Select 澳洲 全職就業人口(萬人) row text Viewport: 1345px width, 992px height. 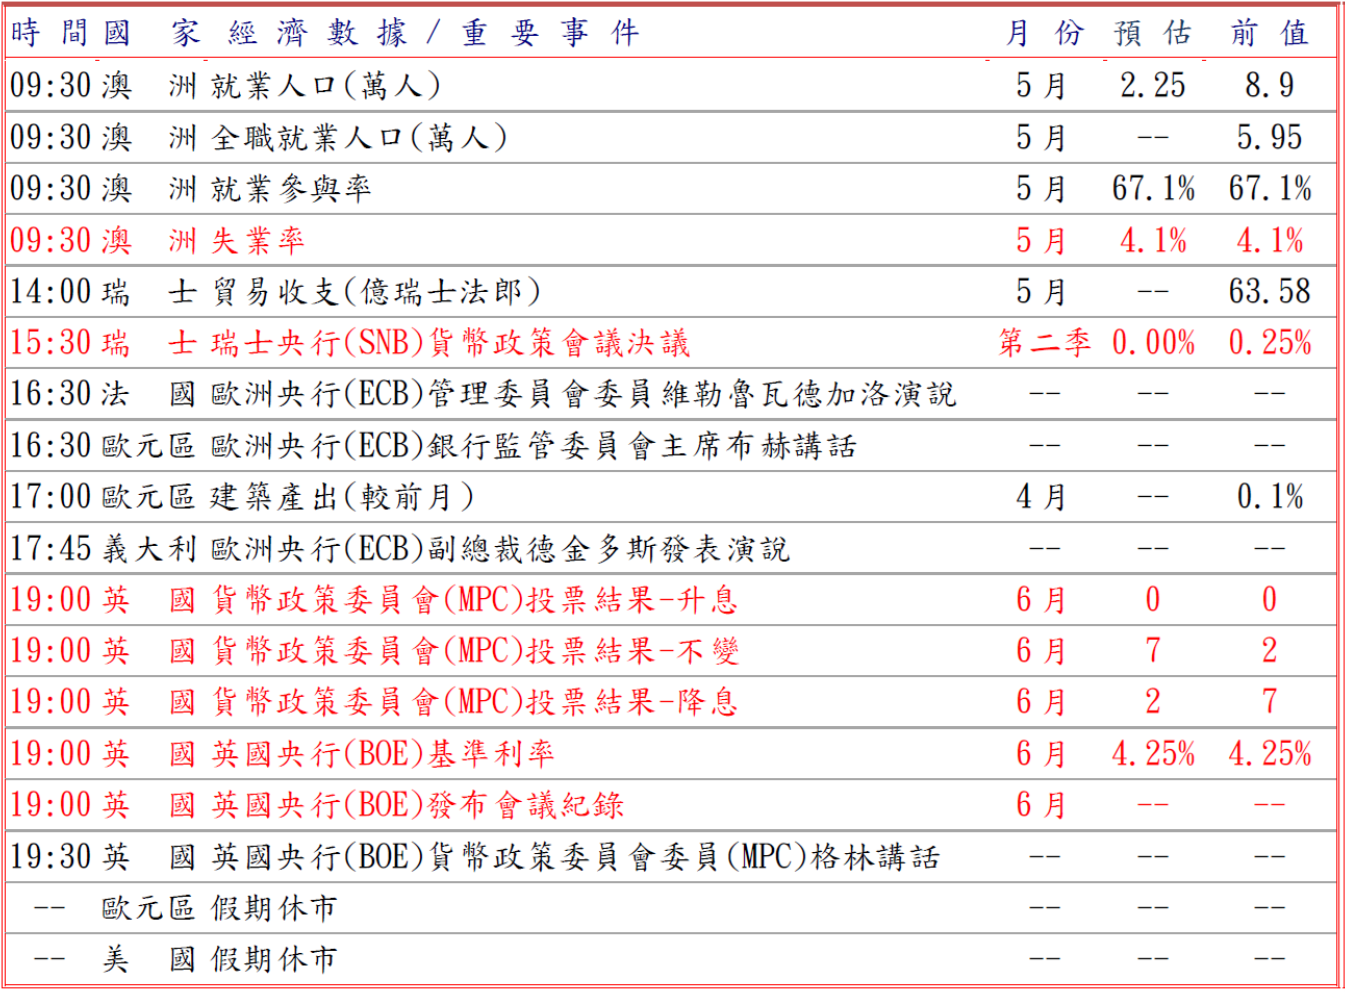click(x=359, y=137)
